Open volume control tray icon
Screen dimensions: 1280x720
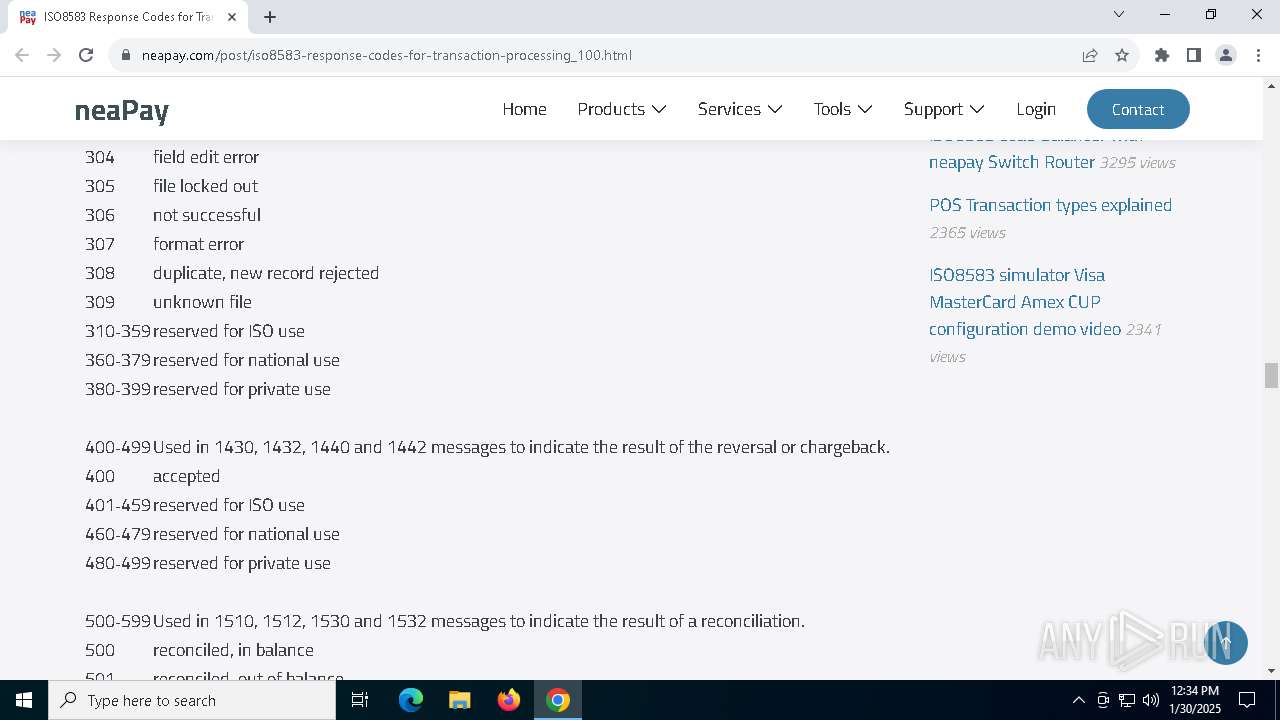pyautogui.click(x=1151, y=700)
